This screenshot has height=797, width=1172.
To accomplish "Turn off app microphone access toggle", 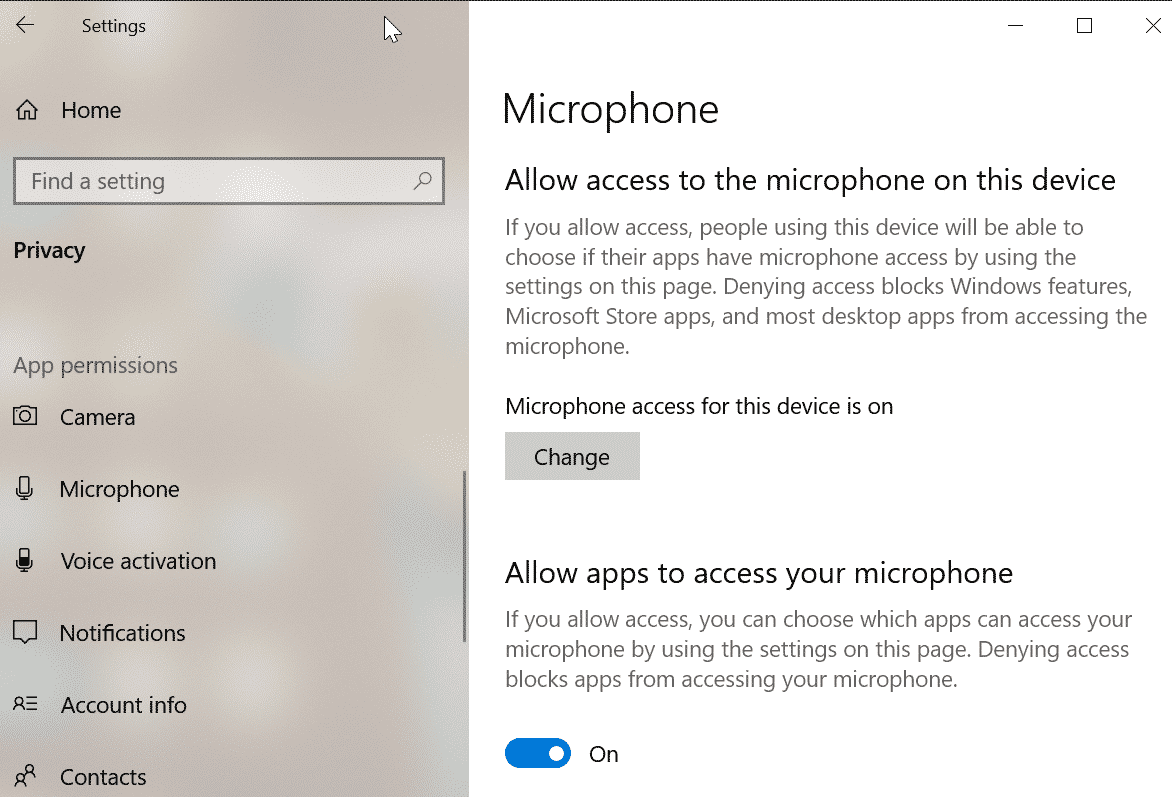I will (537, 754).
